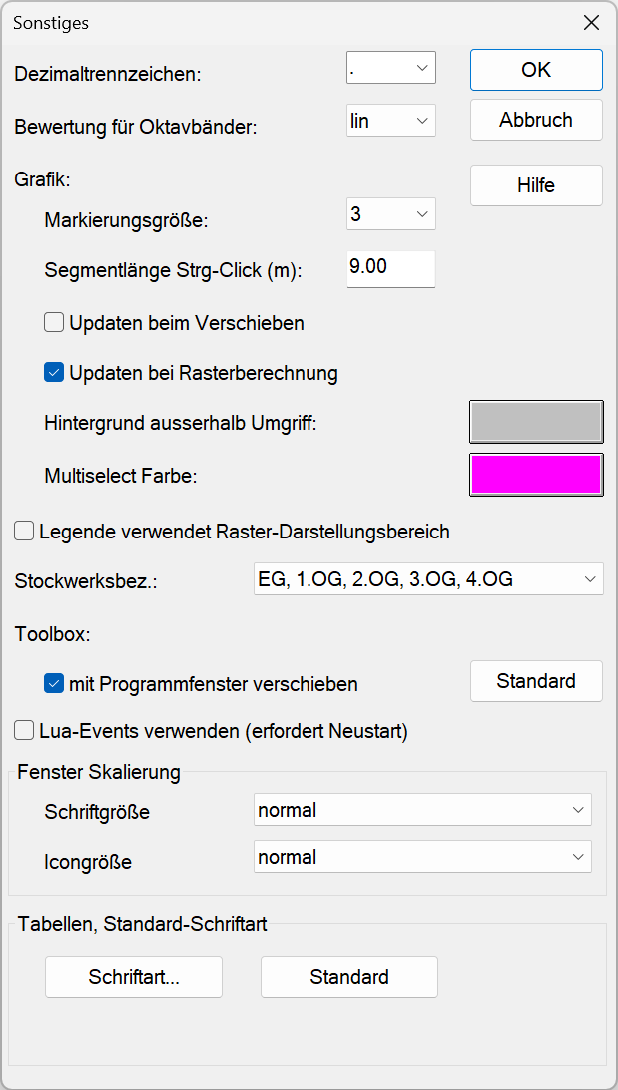Click the Toolbox Standard button
618x1090 pixels.
536,681
